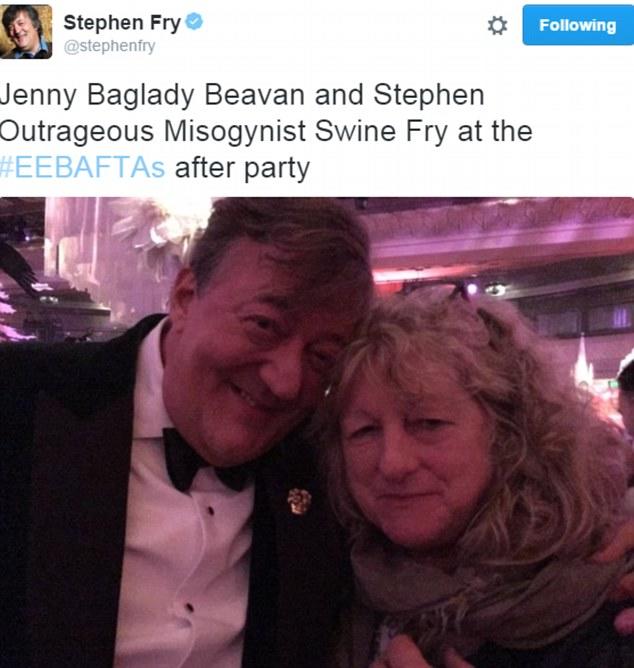The height and width of the screenshot is (668, 634).
Task: Open the #EEBAFTAs hashtag
Action: (x=82, y=167)
